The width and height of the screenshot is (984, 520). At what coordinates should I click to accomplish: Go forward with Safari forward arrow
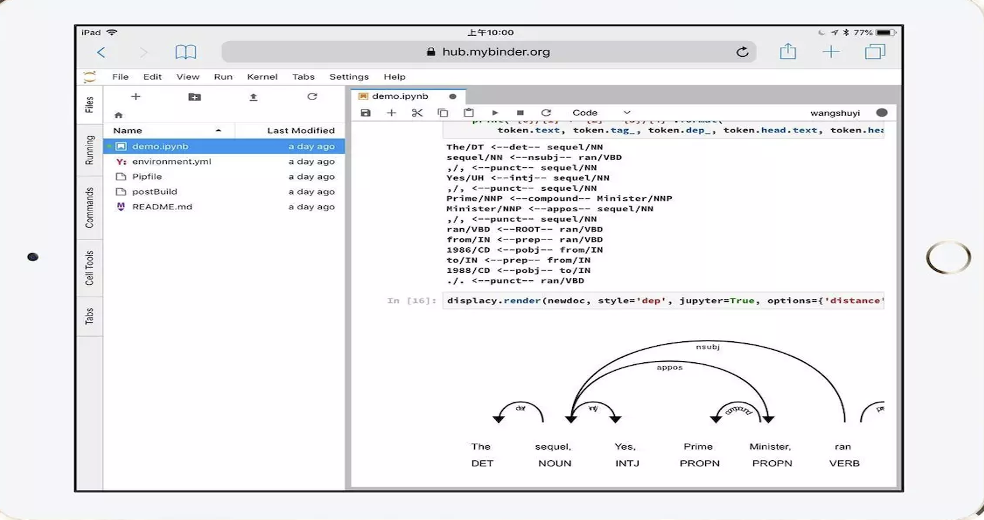click(x=144, y=53)
